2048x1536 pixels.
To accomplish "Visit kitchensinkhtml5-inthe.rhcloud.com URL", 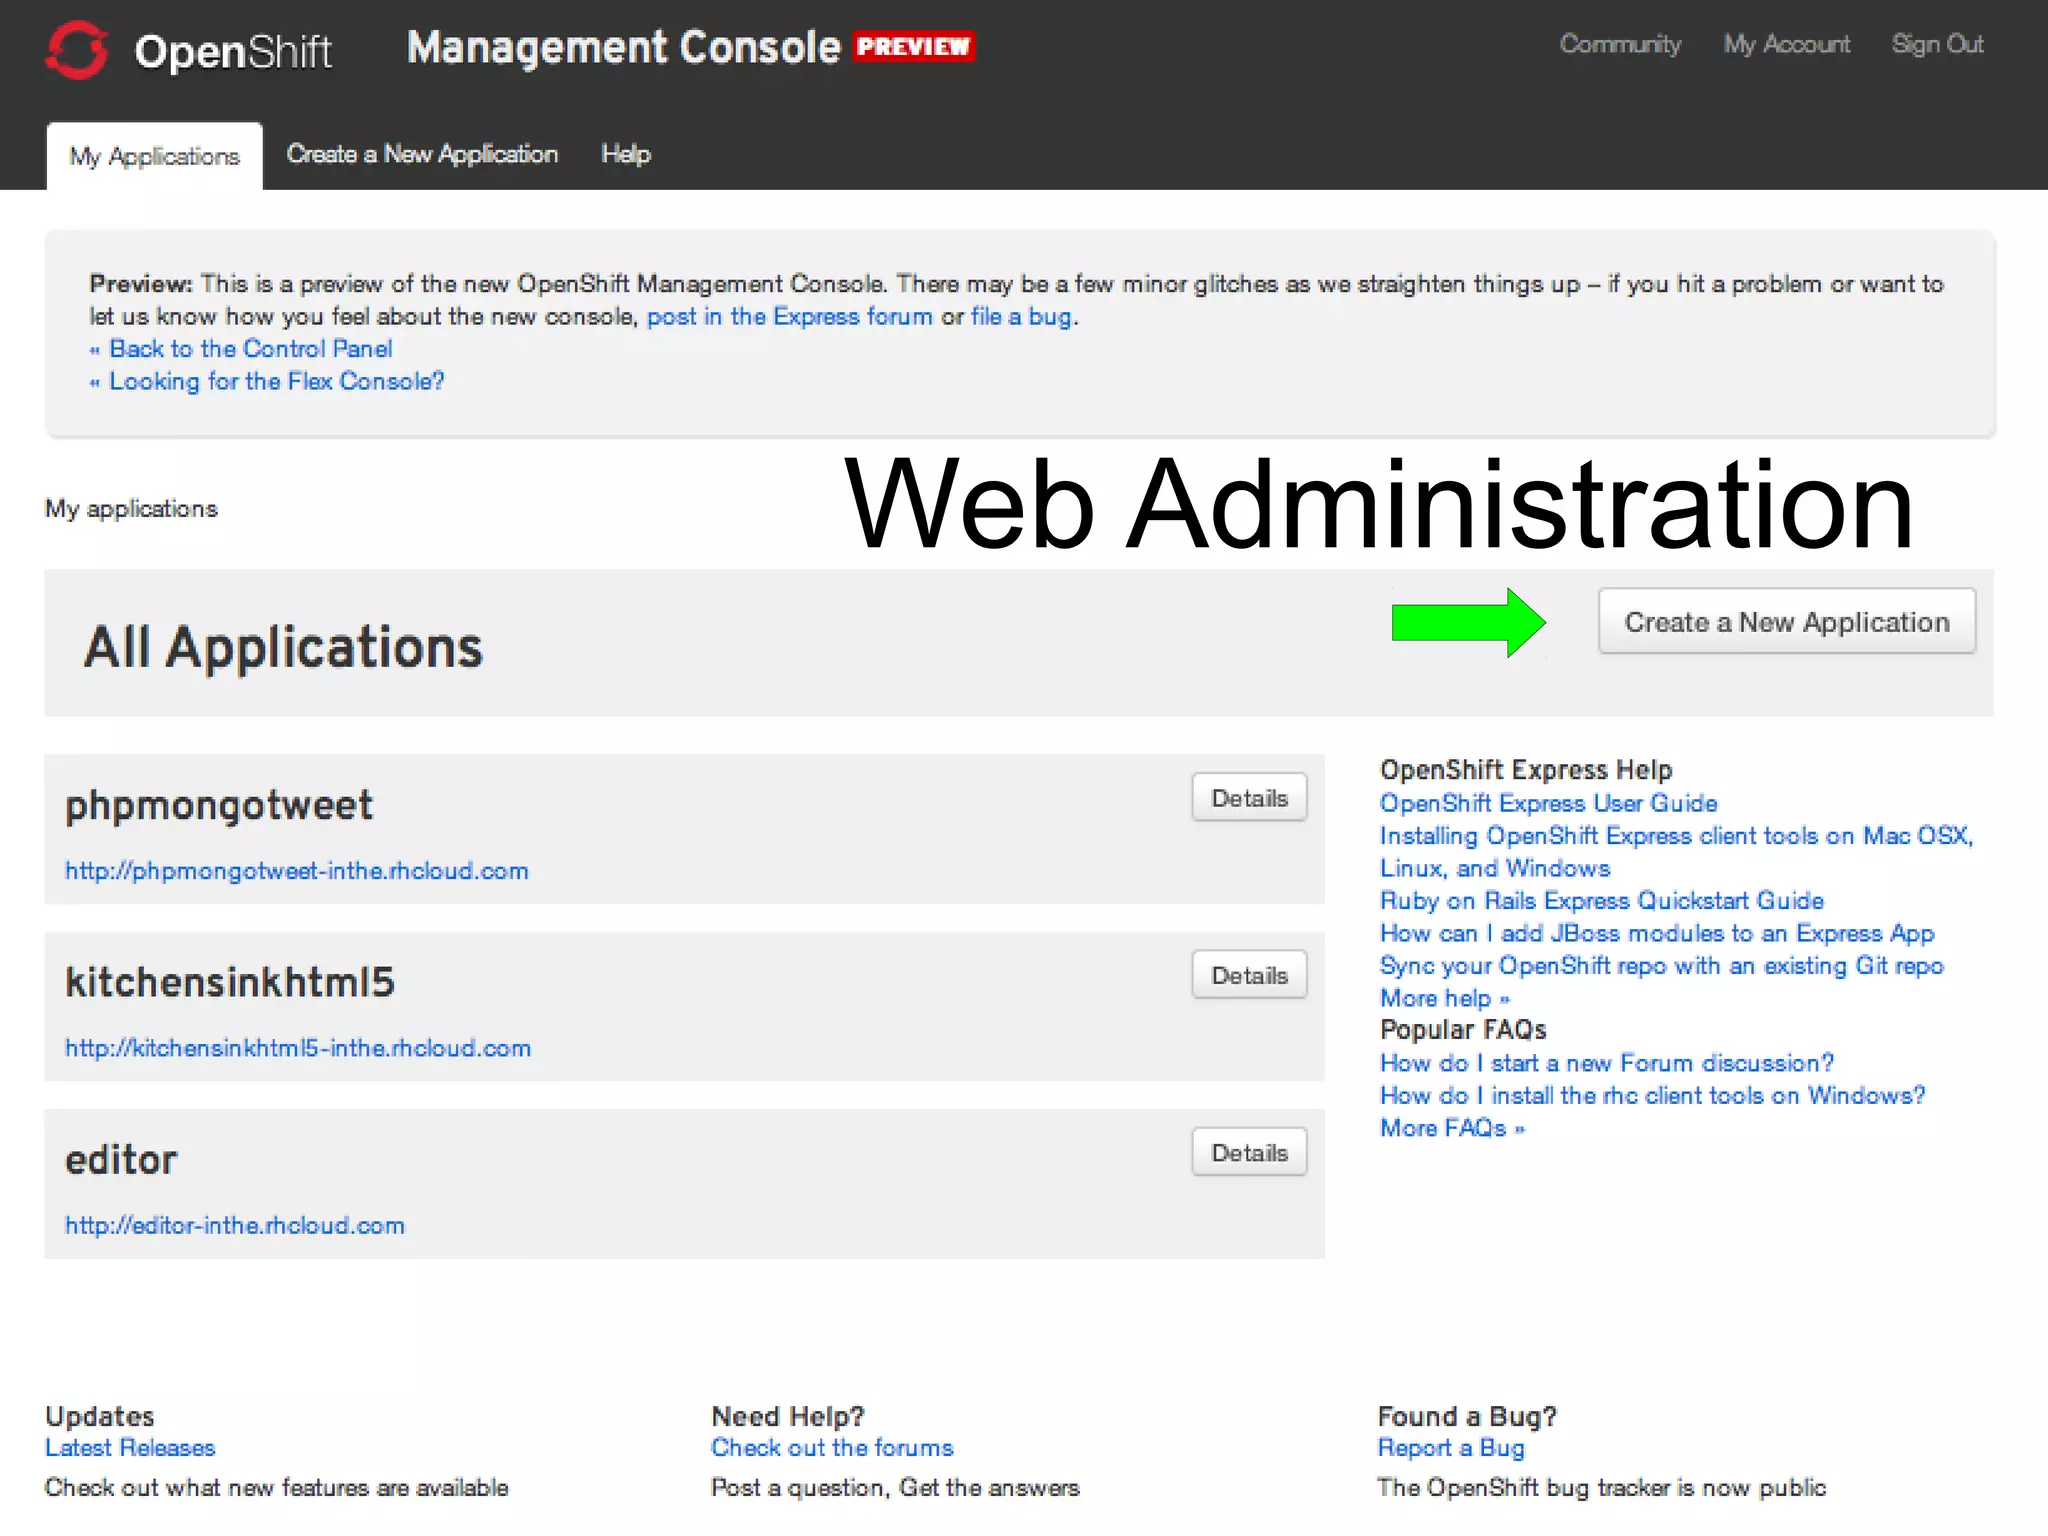I will click(298, 1047).
